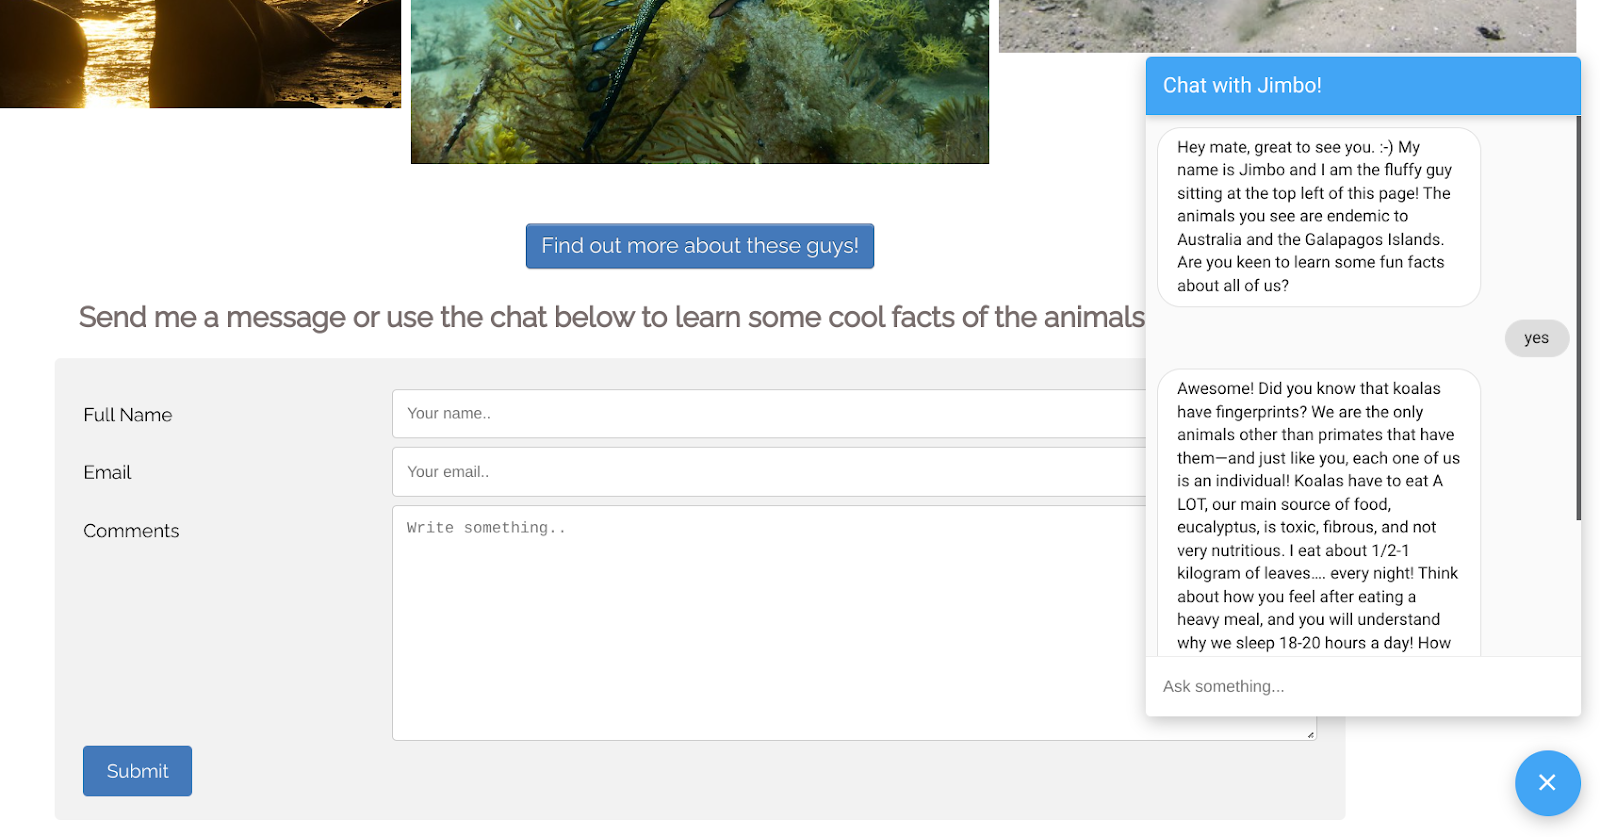Open the golden sunset photo
The height and width of the screenshot is (837, 1600).
pos(200,53)
